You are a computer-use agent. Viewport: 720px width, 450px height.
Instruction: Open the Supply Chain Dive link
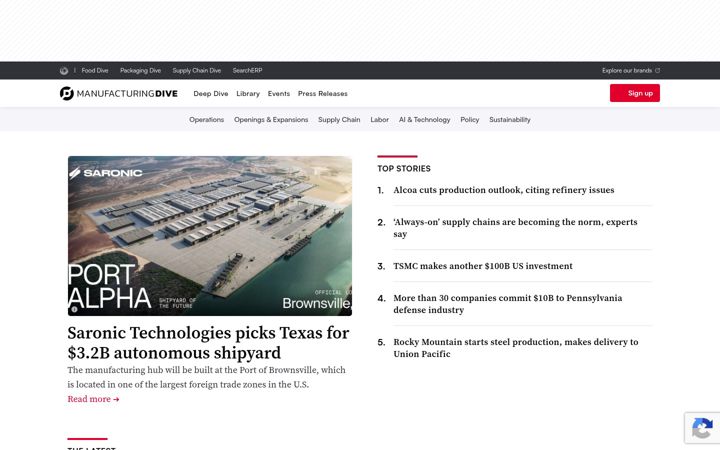pyautogui.click(x=197, y=71)
